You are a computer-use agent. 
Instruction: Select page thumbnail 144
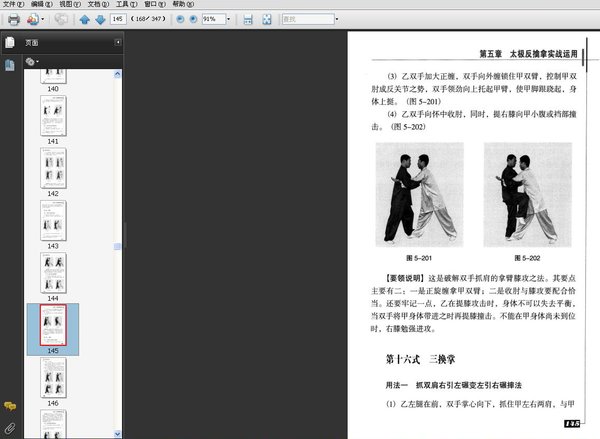(x=53, y=273)
